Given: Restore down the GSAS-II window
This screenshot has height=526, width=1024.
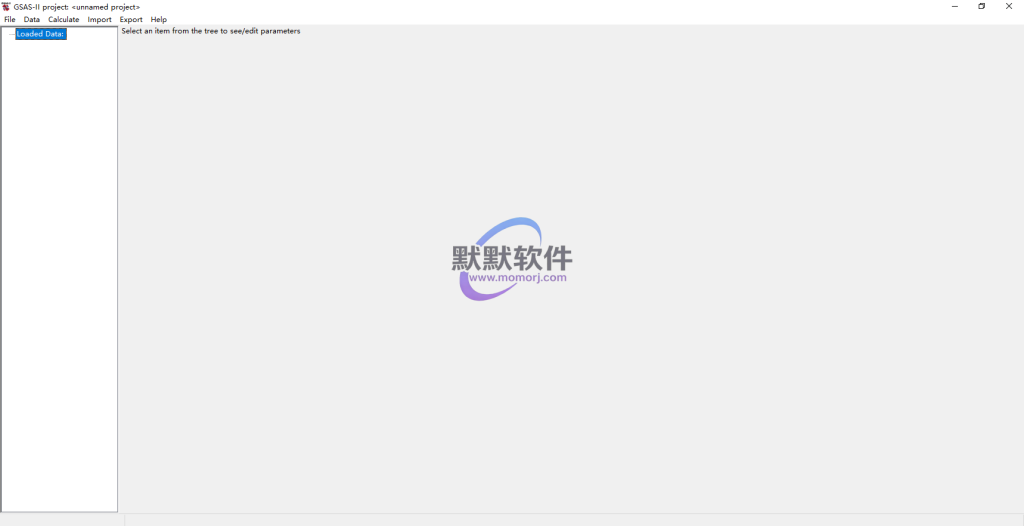Looking at the screenshot, I should (981, 6).
